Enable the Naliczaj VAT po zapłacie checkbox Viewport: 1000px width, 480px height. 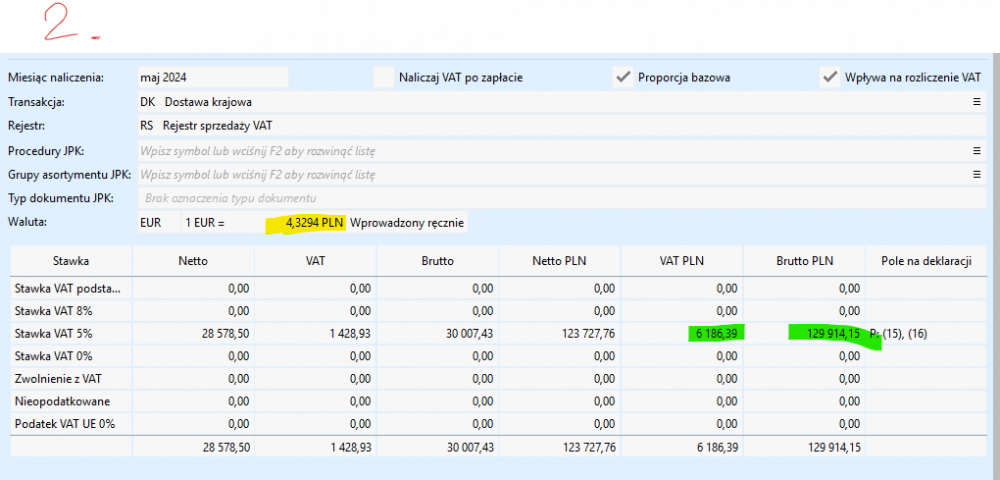coord(384,77)
